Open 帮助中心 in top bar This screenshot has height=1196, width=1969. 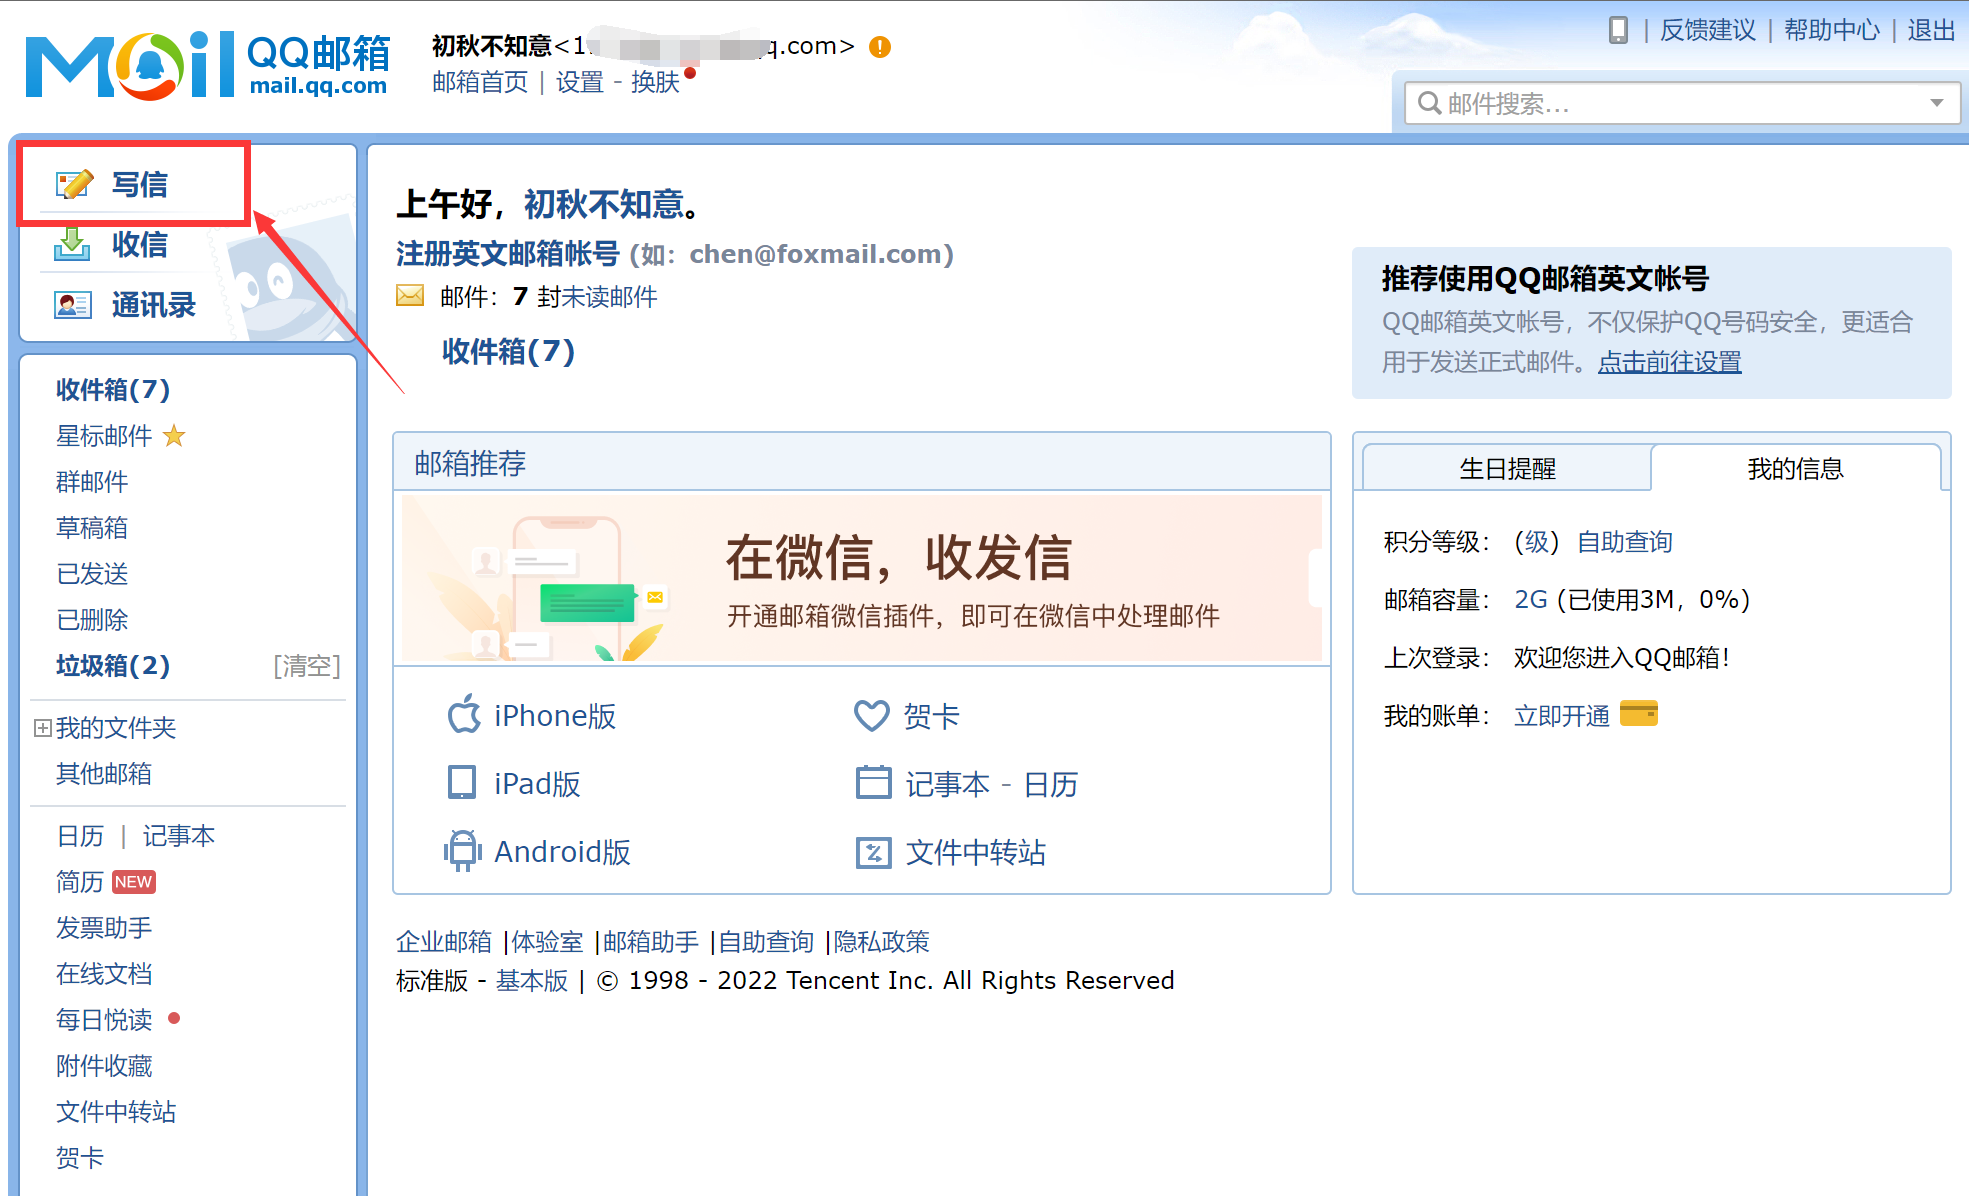(x=1832, y=30)
